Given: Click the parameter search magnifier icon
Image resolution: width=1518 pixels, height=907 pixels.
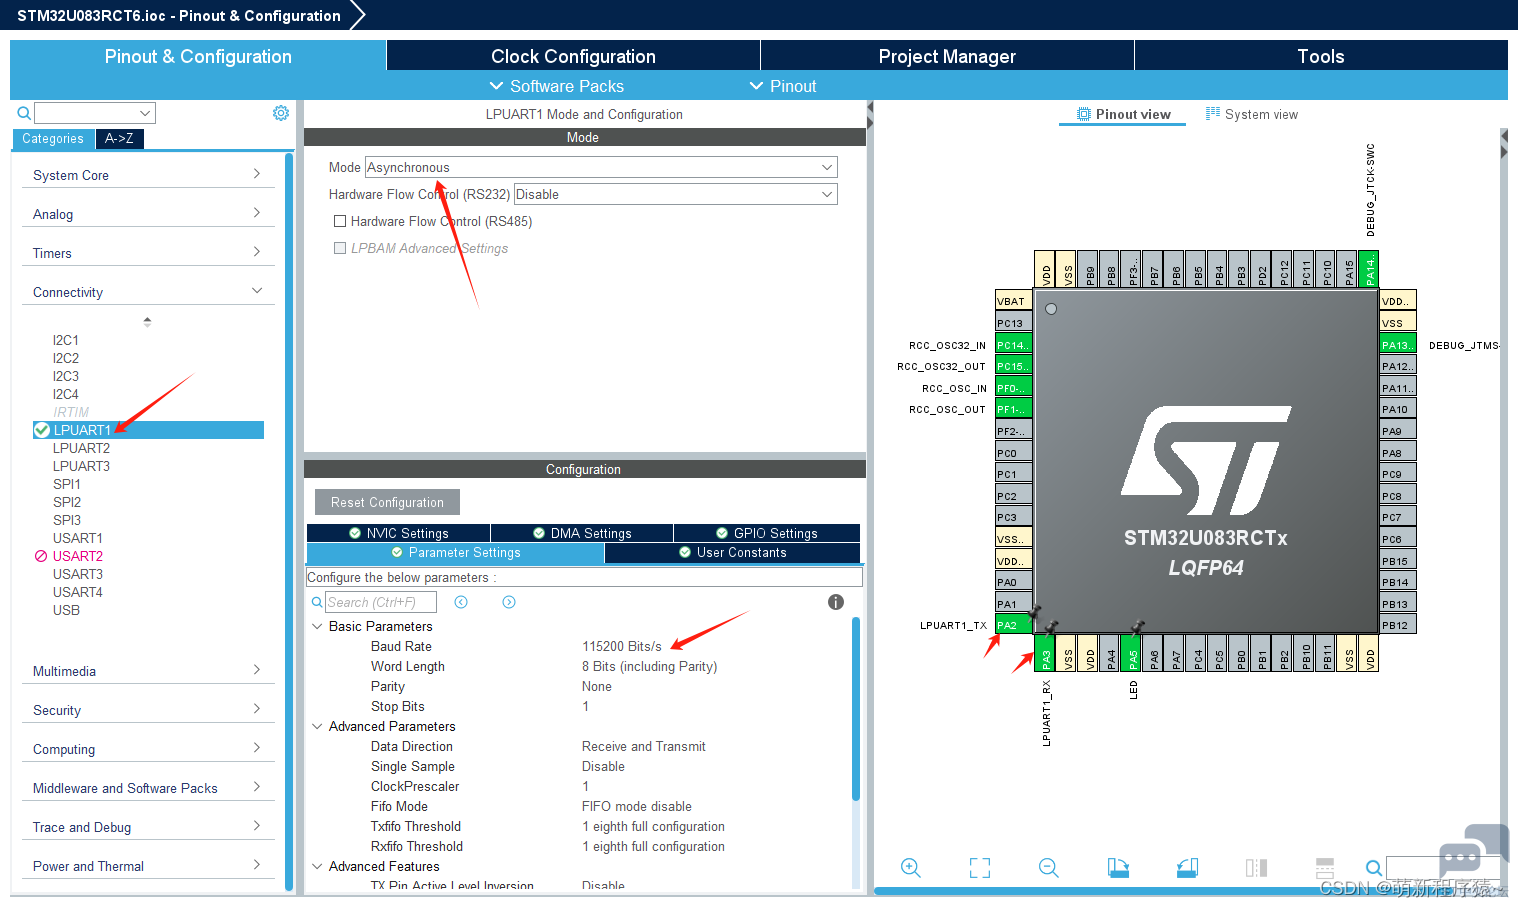Looking at the screenshot, I should point(317,602).
